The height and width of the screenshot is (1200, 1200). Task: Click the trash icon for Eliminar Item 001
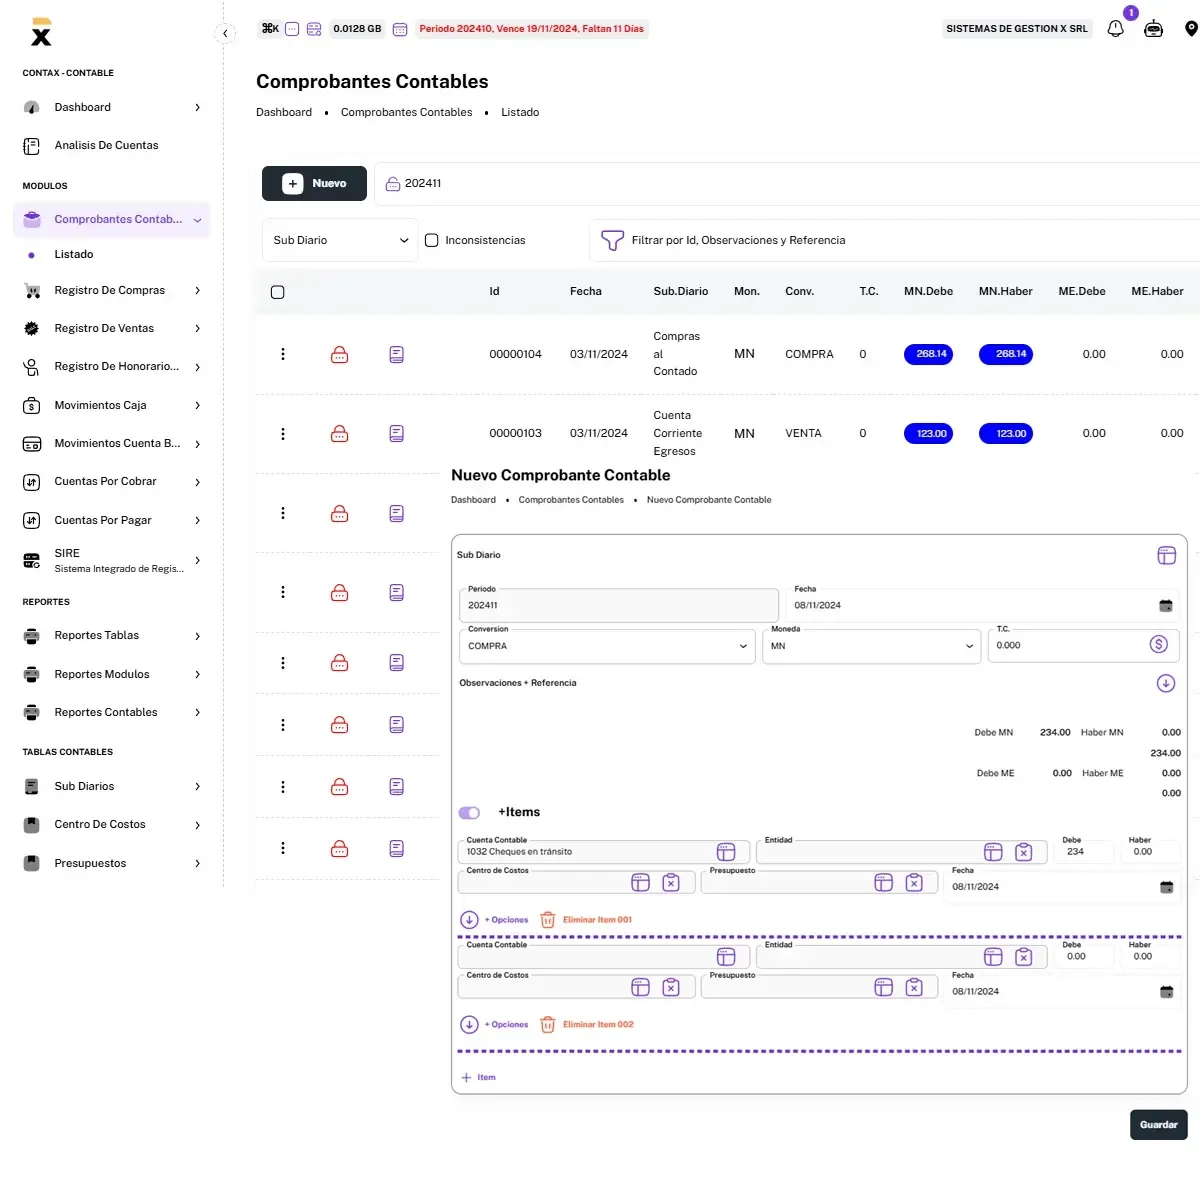[547, 919]
